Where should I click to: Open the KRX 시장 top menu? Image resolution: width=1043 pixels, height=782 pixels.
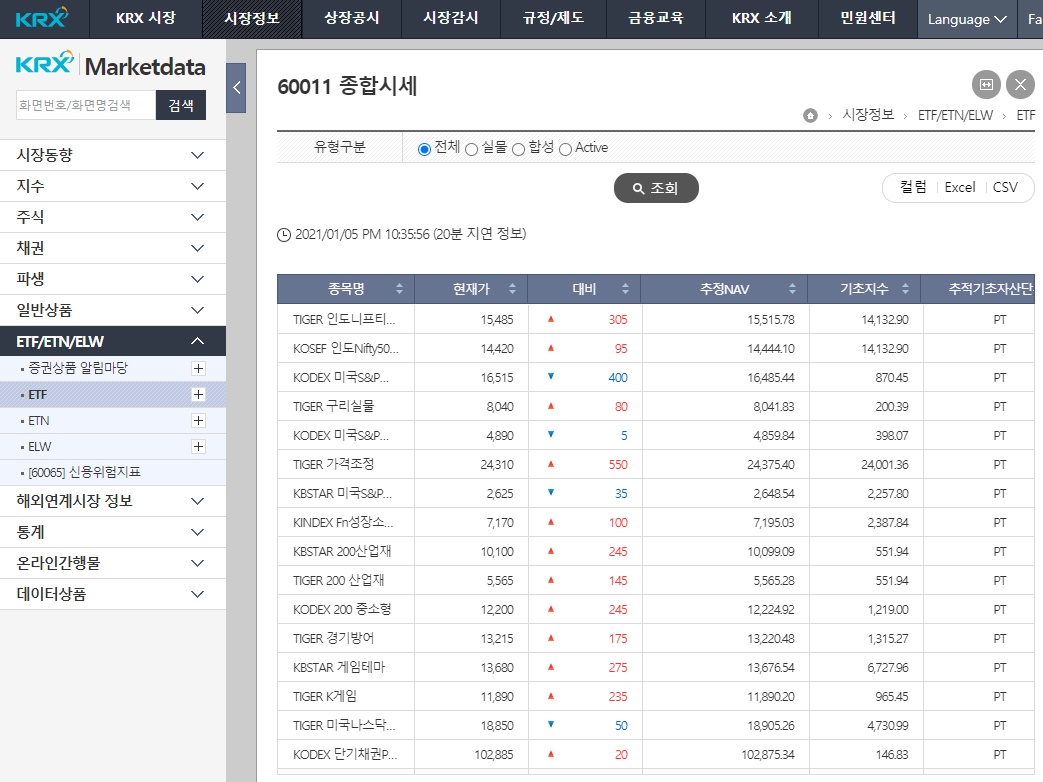[146, 19]
